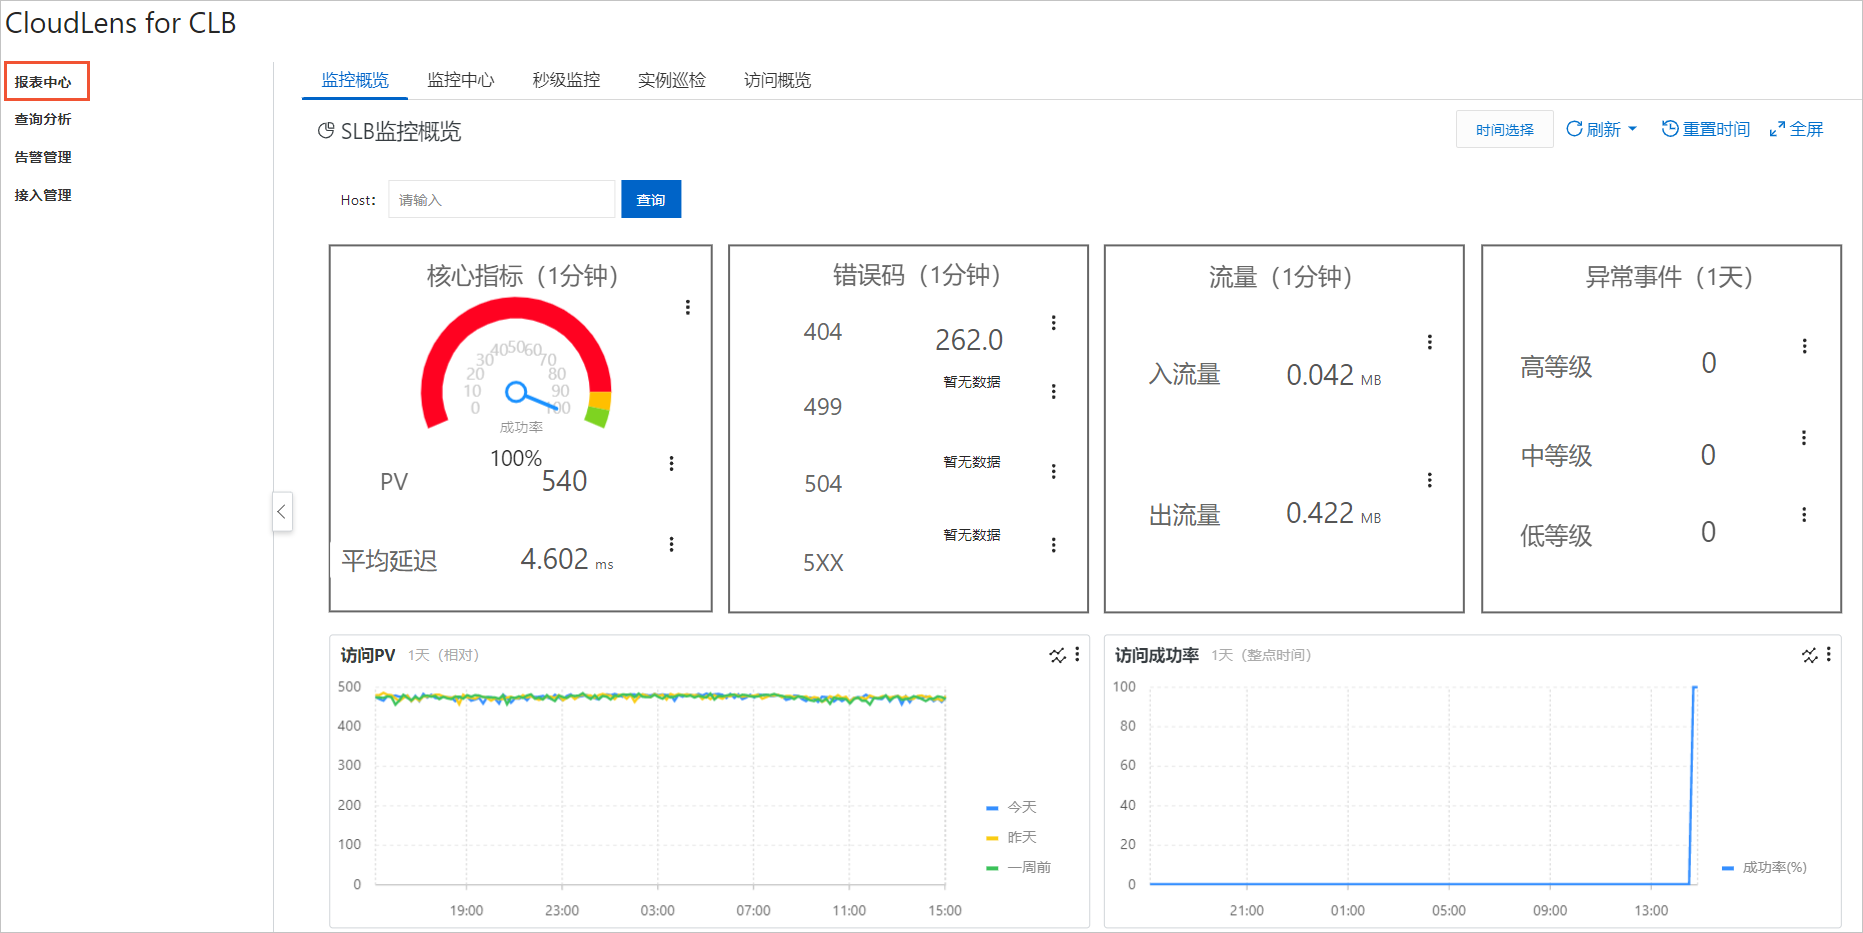Open the 499 error code options menu

[x=1053, y=392]
